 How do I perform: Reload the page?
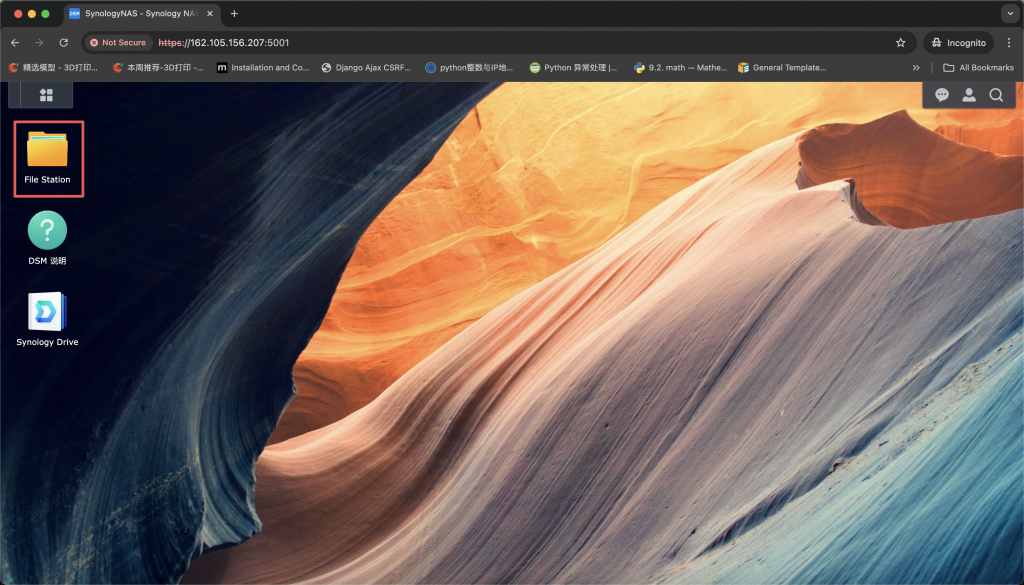pyautogui.click(x=64, y=43)
